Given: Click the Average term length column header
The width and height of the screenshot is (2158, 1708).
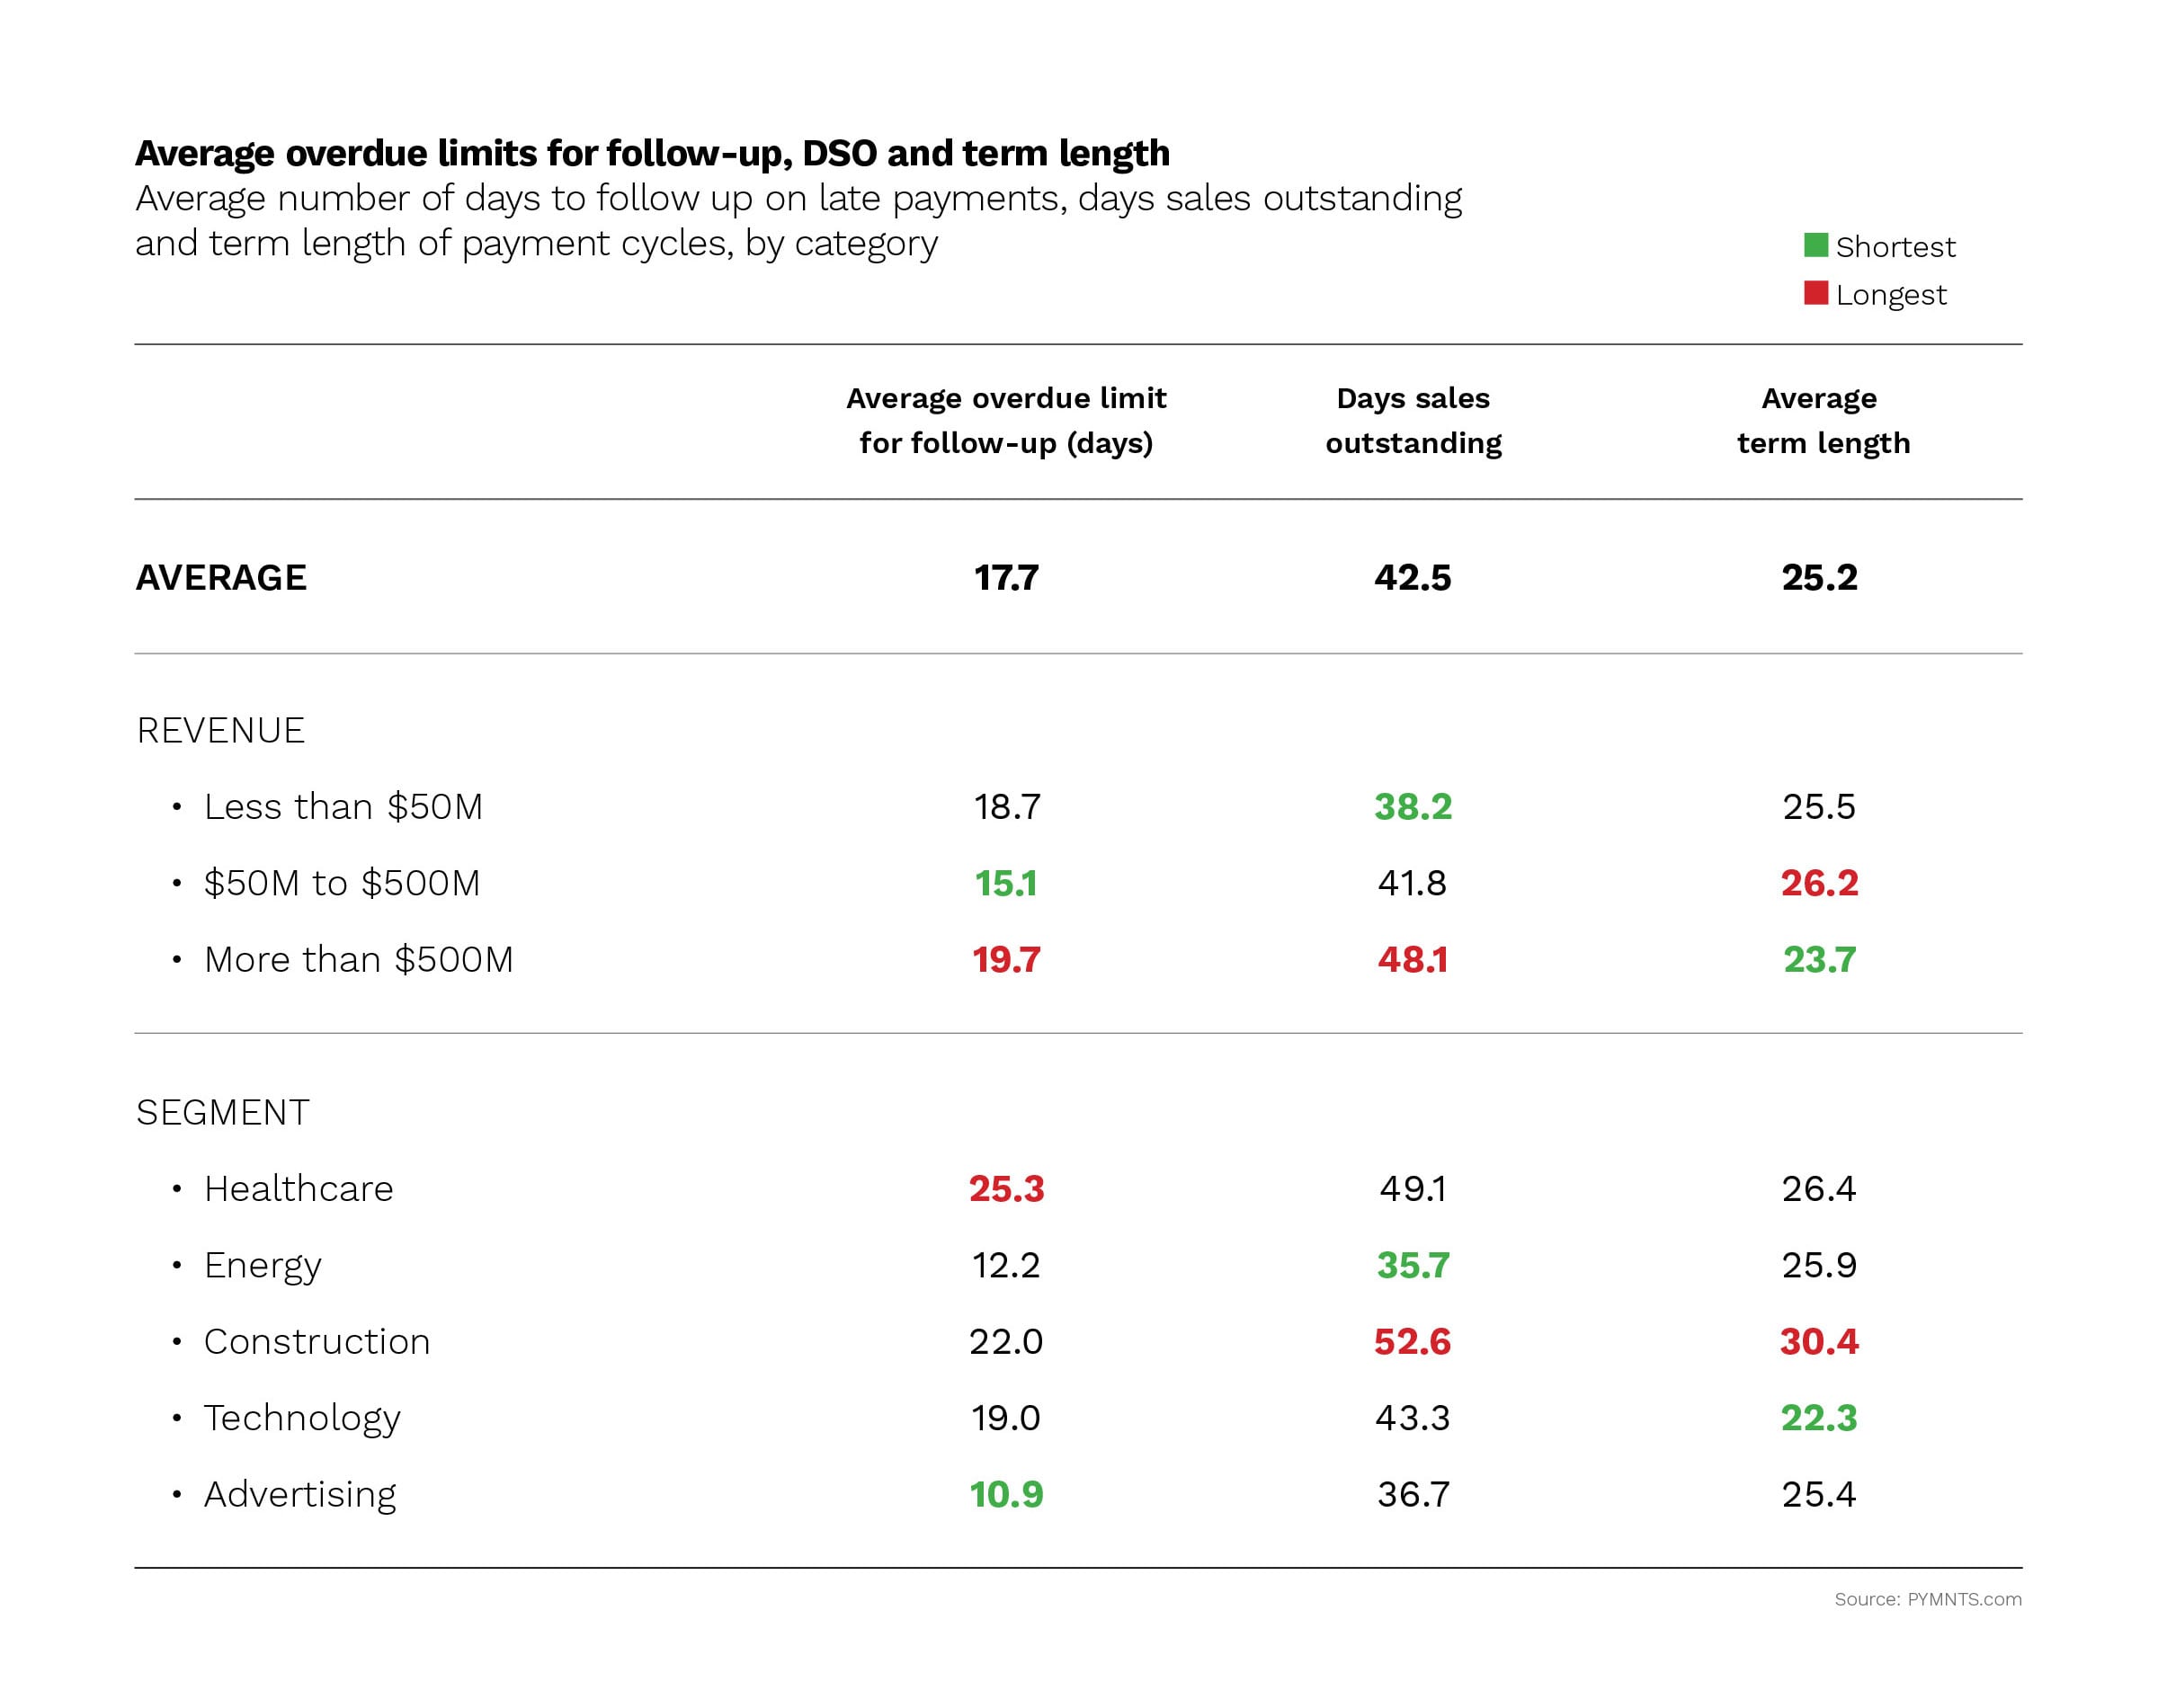Looking at the screenshot, I should [1821, 420].
